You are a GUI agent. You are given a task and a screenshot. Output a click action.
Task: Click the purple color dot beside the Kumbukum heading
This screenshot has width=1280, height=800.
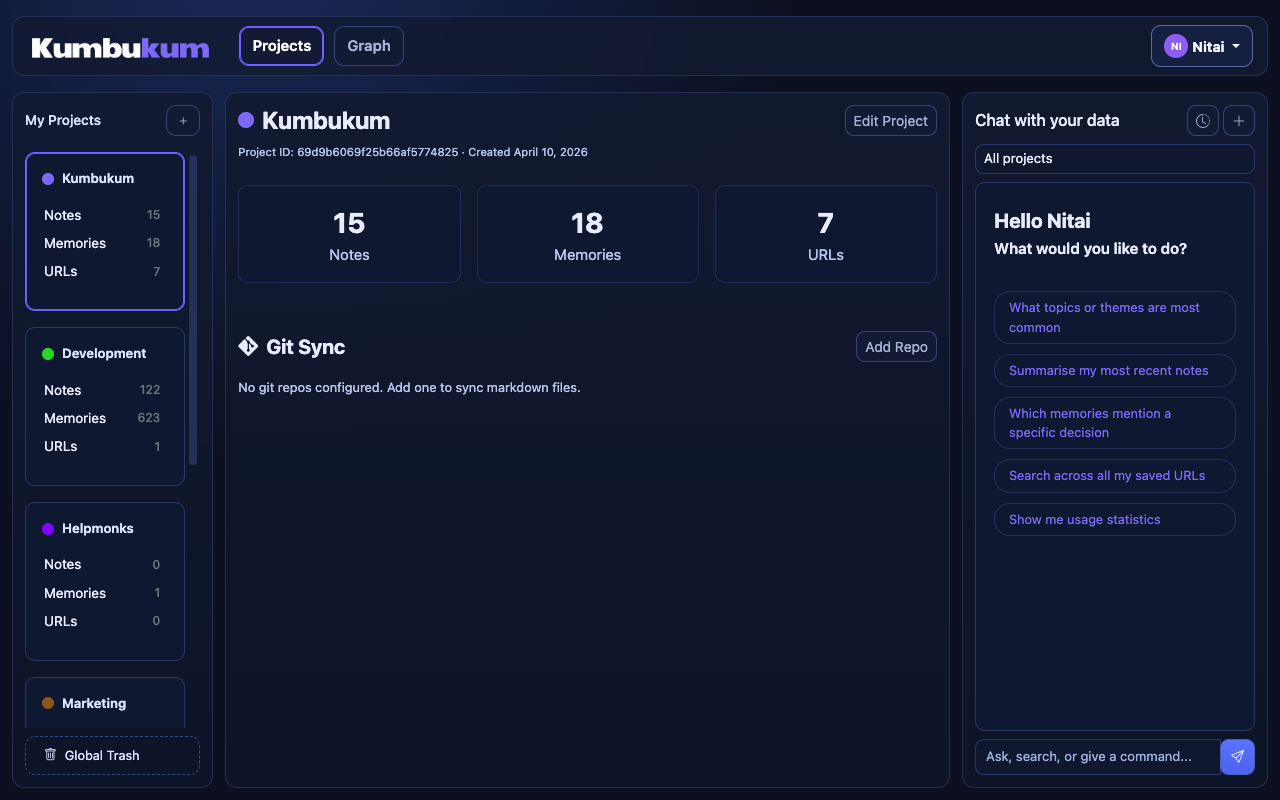(246, 120)
